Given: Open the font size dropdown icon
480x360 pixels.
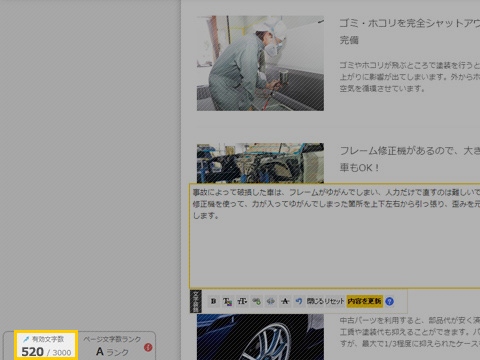Looking at the screenshot, I should pyautogui.click(x=242, y=301).
